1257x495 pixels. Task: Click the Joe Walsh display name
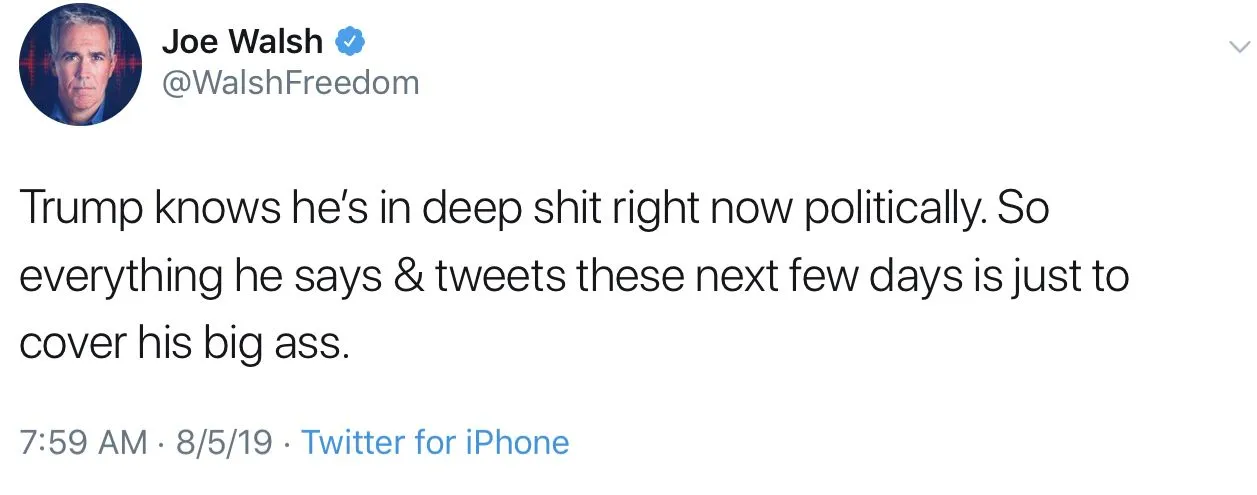(242, 42)
